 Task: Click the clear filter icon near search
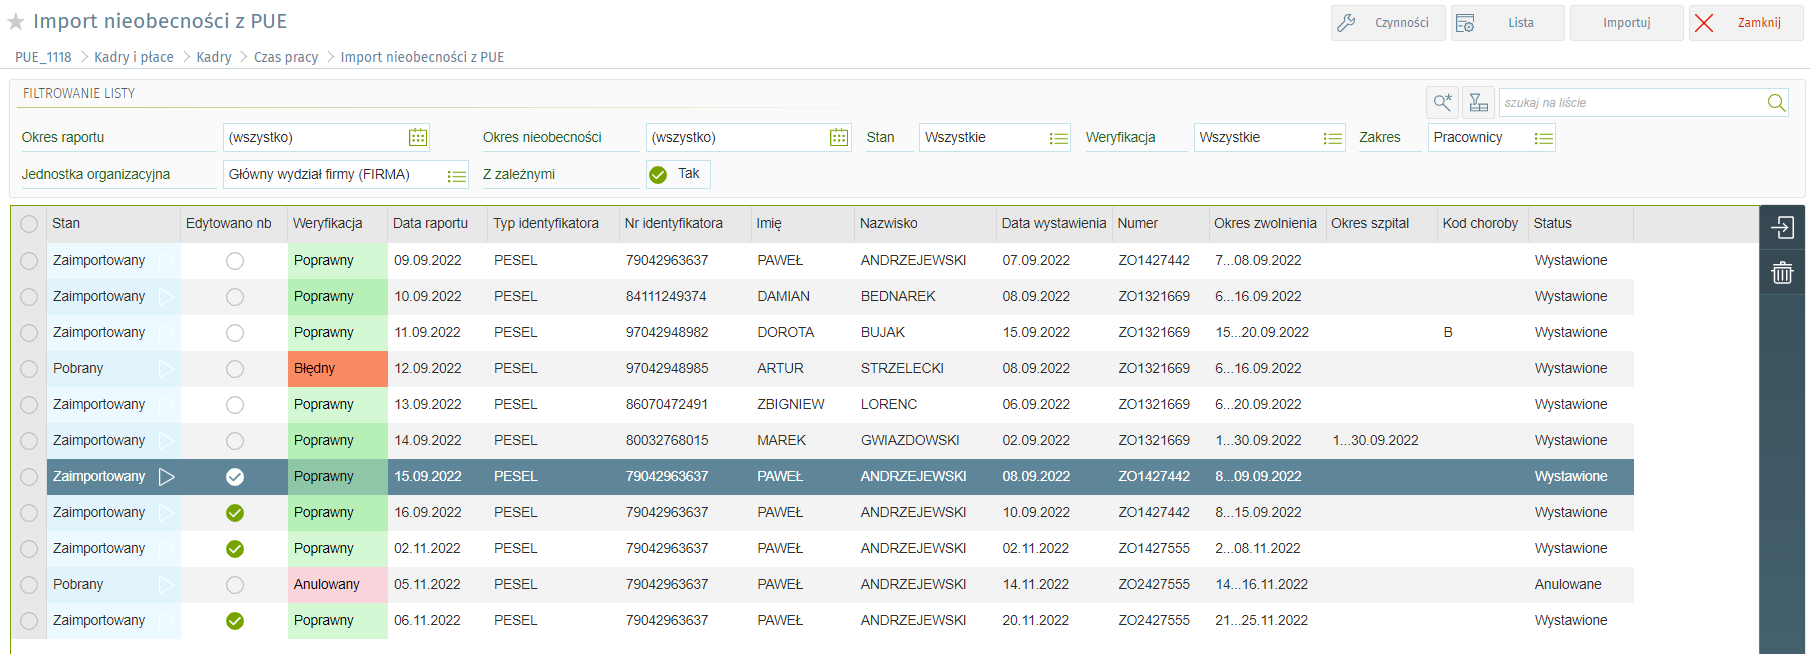click(1478, 103)
